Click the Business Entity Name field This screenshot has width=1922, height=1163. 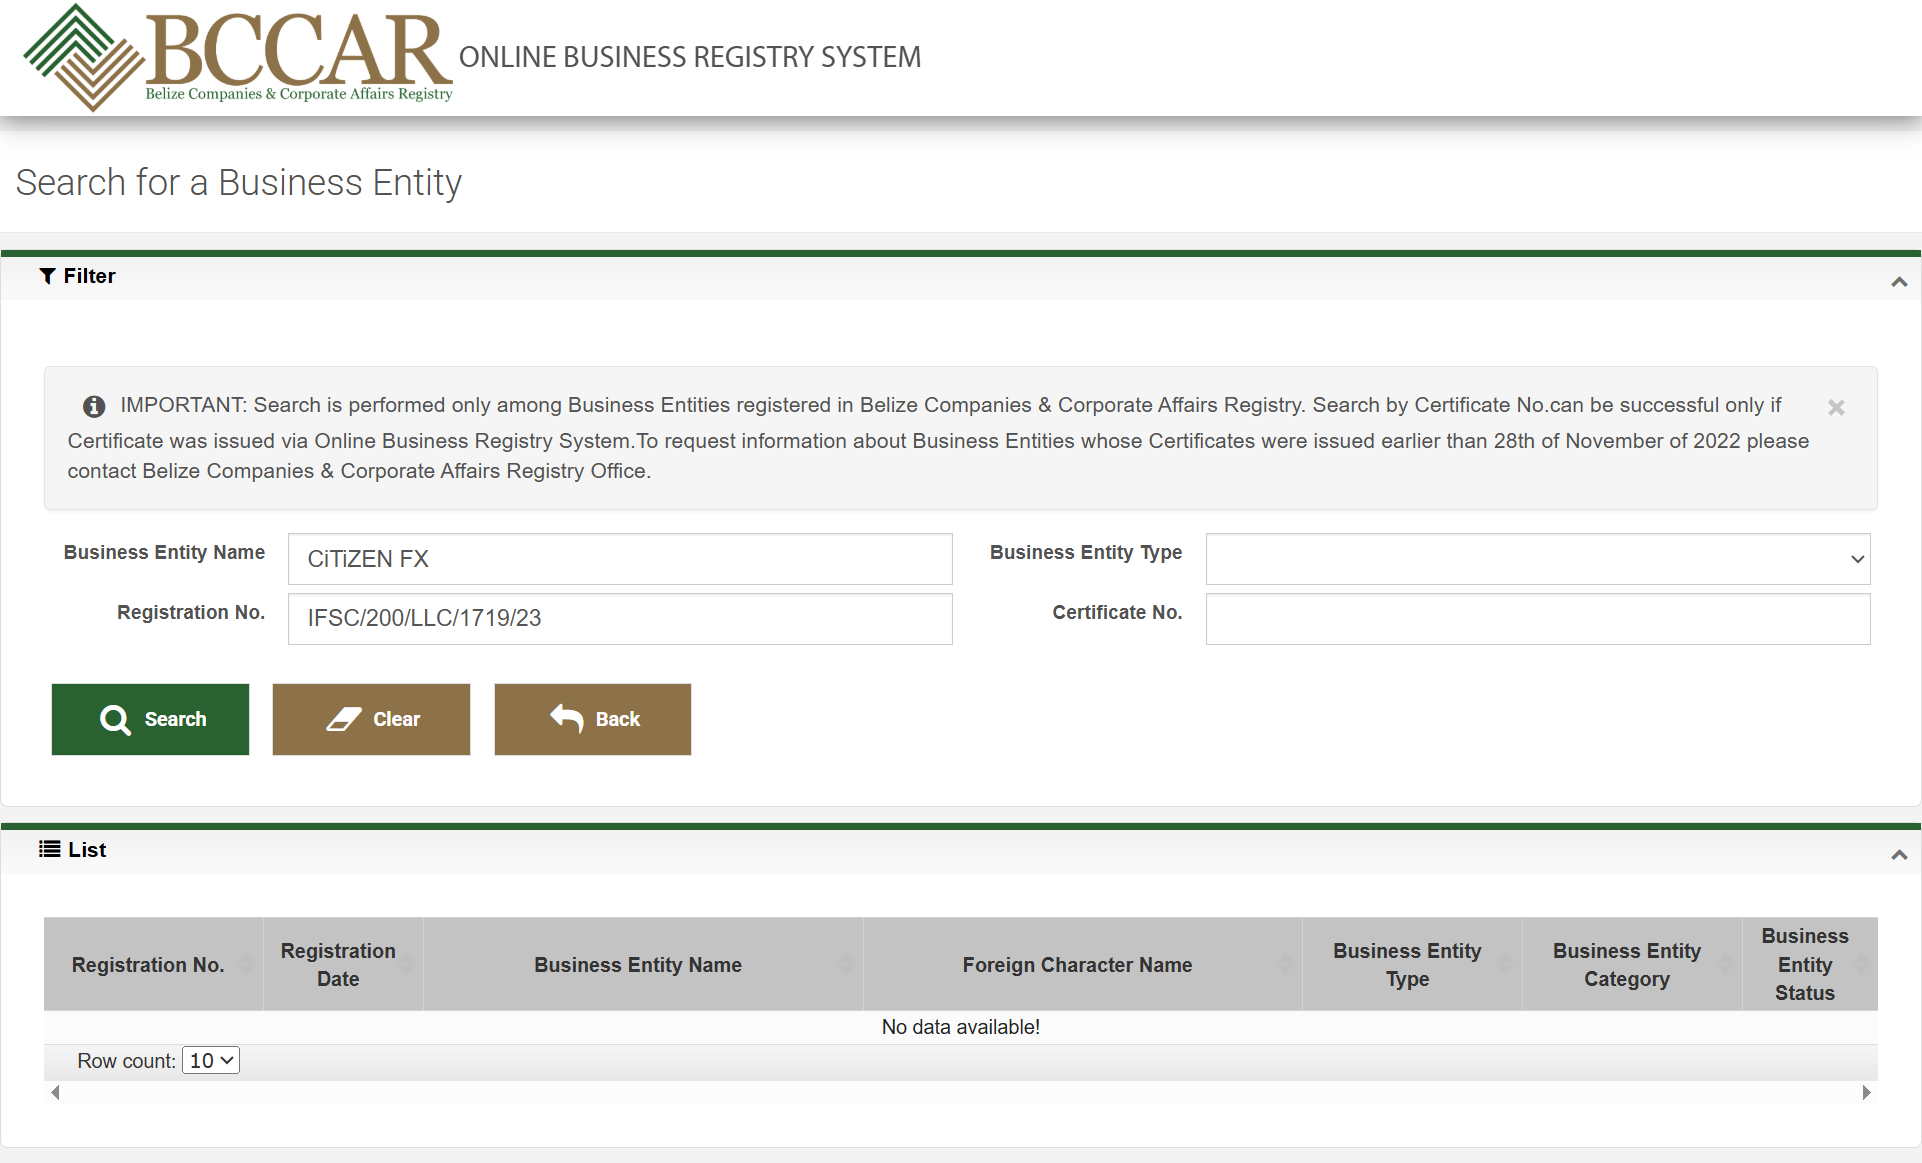tap(620, 559)
